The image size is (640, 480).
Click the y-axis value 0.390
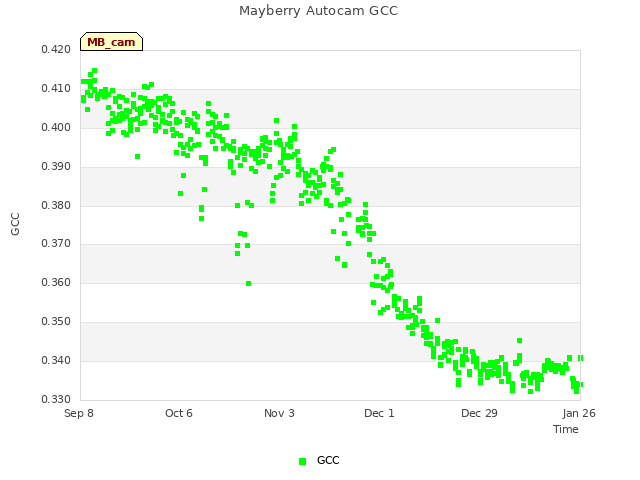tap(56, 167)
